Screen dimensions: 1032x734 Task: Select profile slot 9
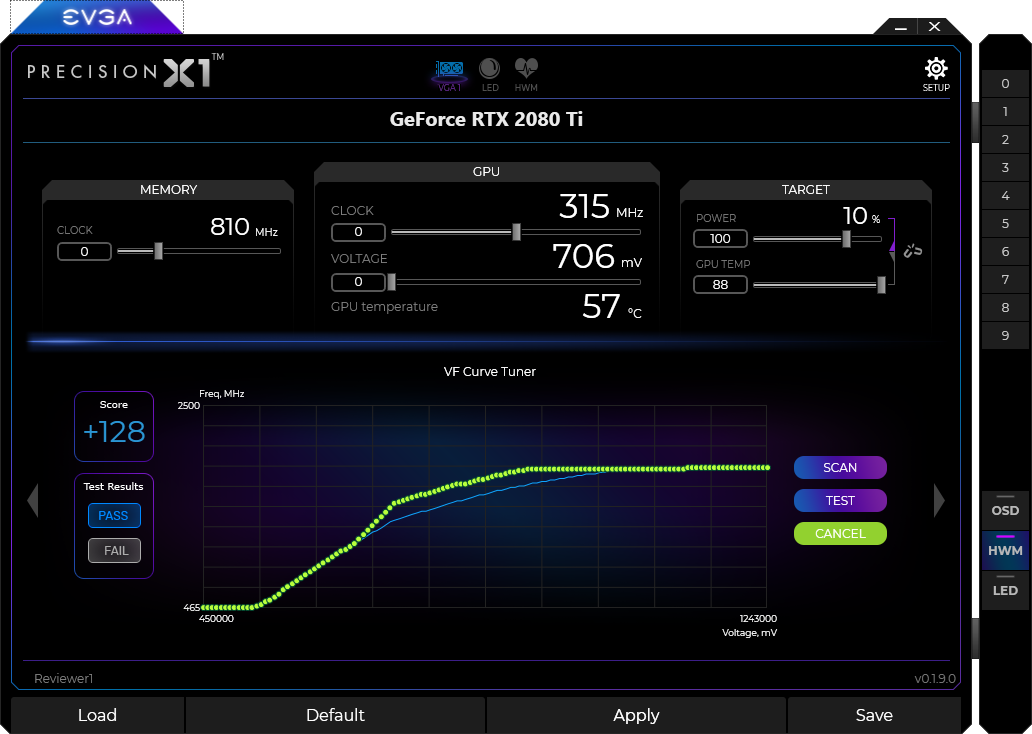coord(1005,335)
